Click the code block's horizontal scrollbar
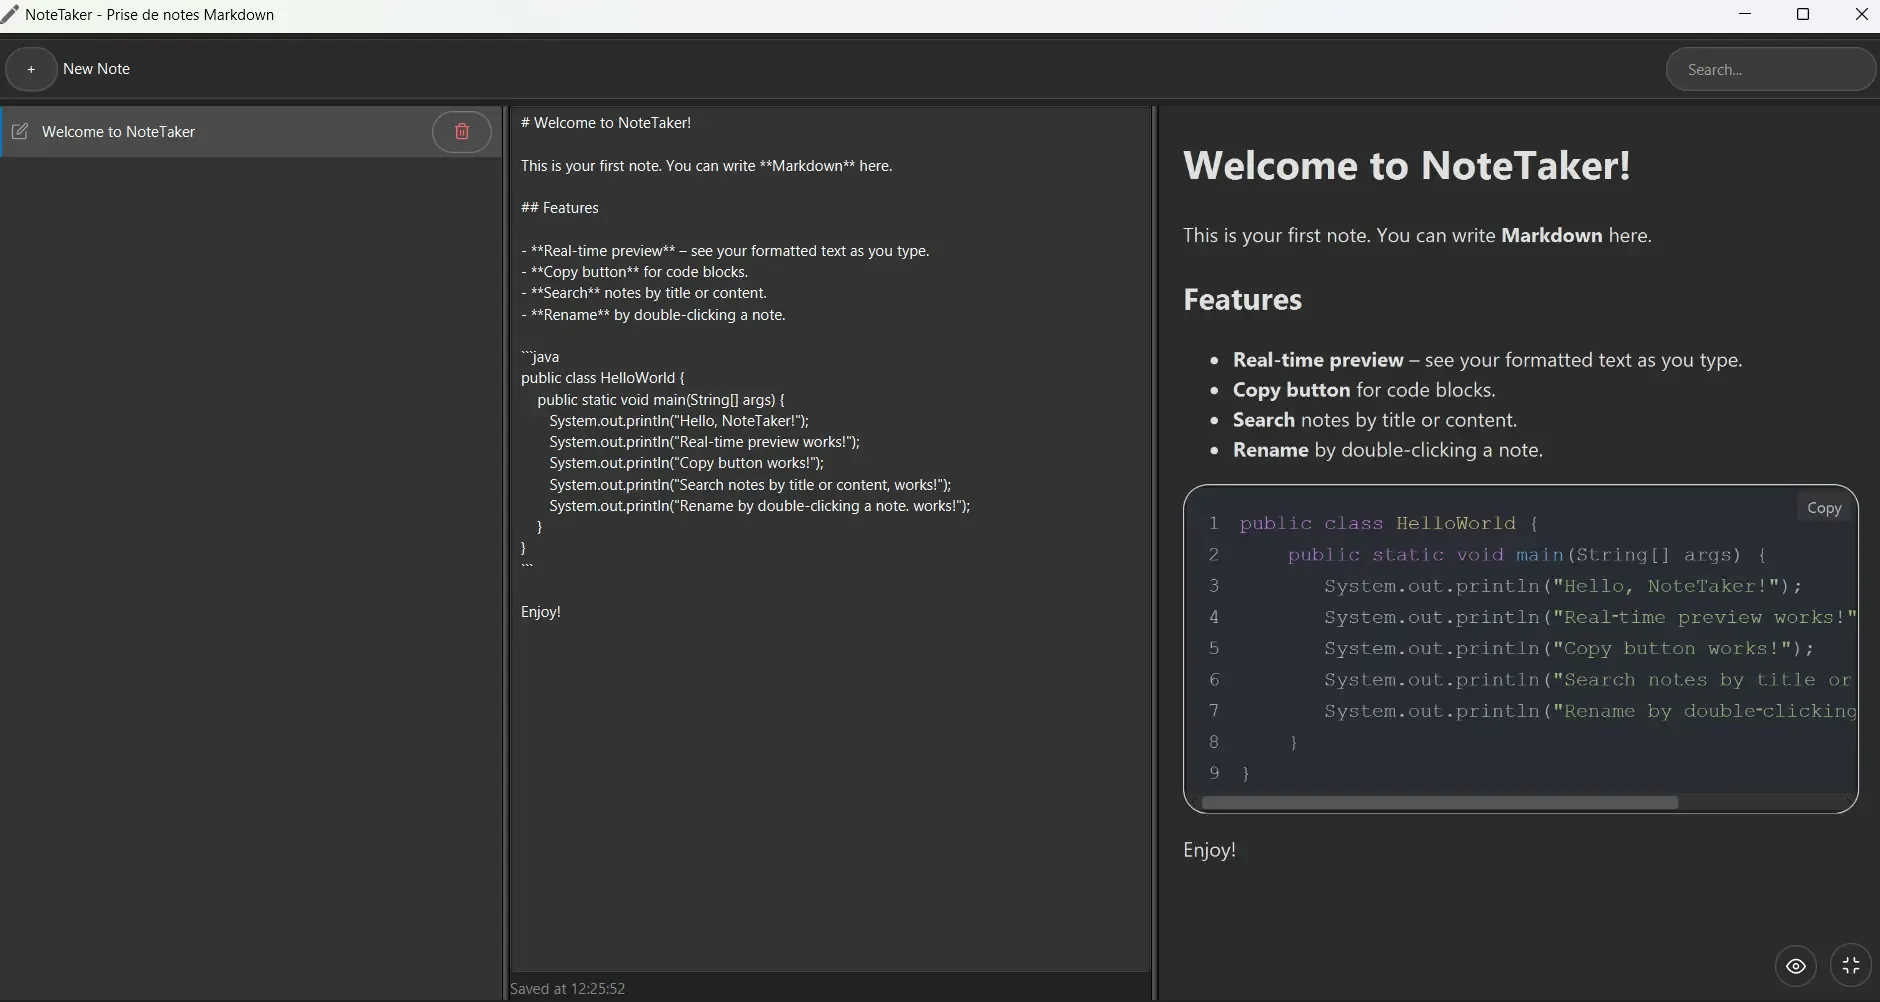Image resolution: width=1880 pixels, height=1002 pixels. [1438, 802]
